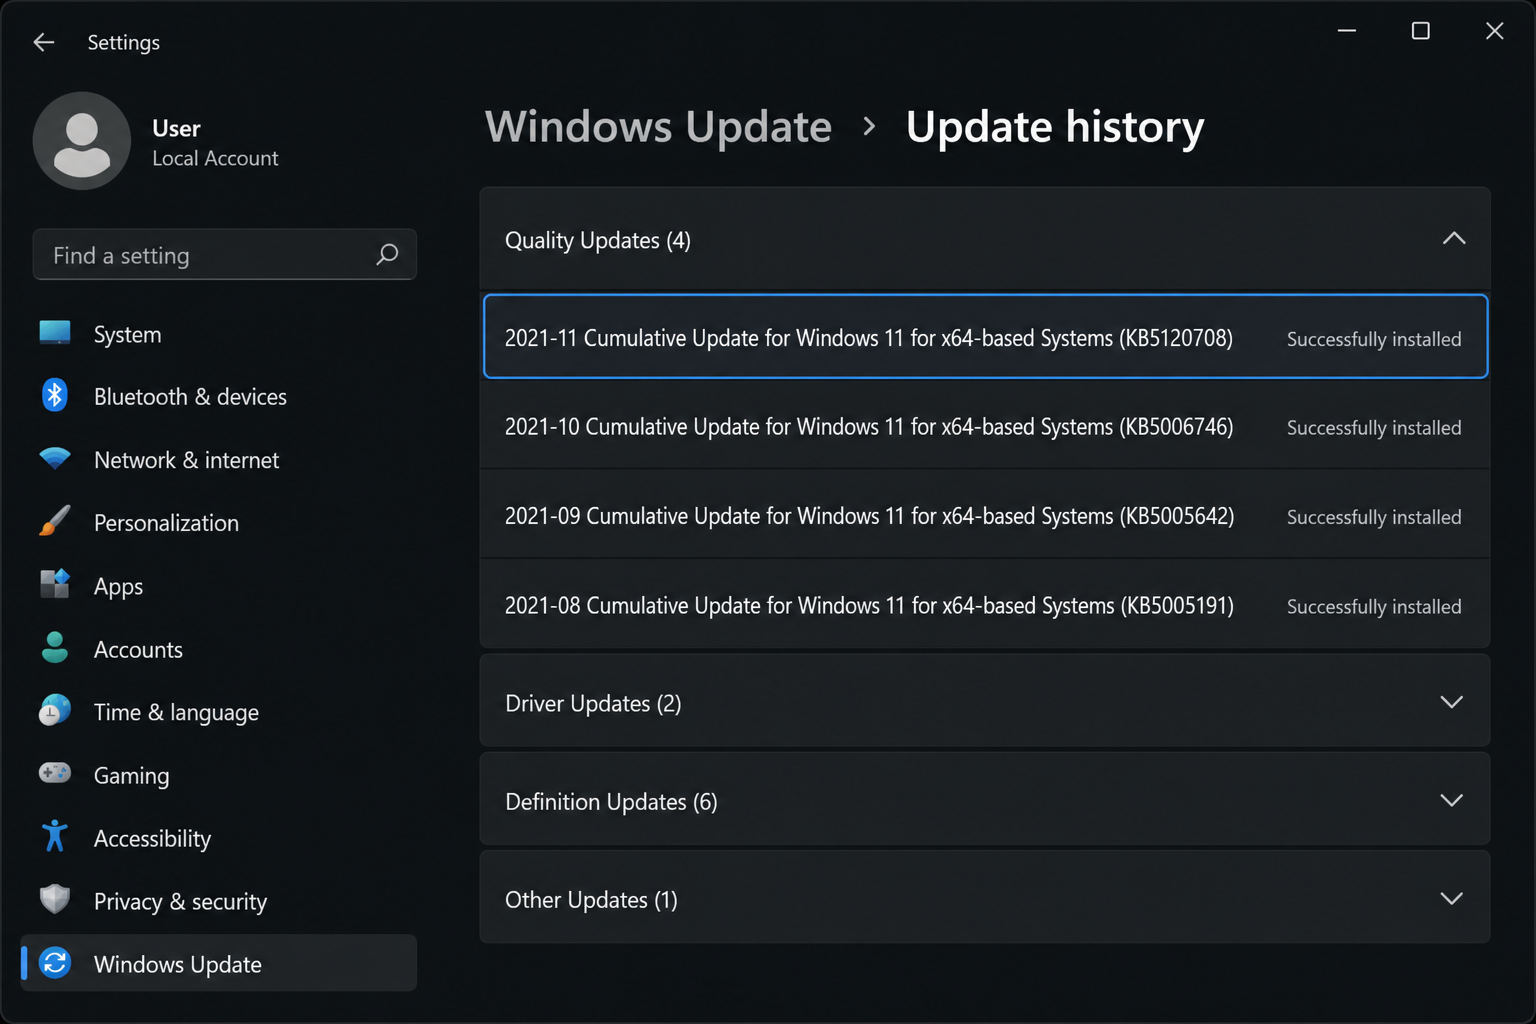1536x1024 pixels.
Task: Click the User name text
Action: pos(176,129)
